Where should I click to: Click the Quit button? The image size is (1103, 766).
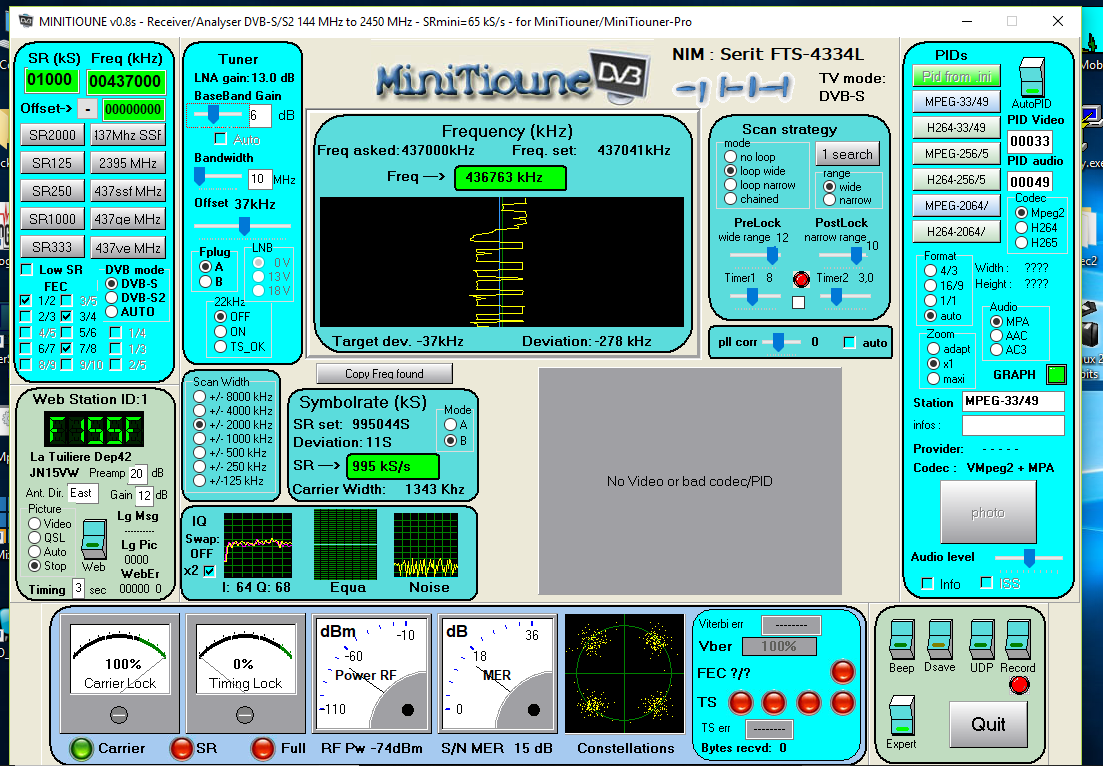(988, 724)
